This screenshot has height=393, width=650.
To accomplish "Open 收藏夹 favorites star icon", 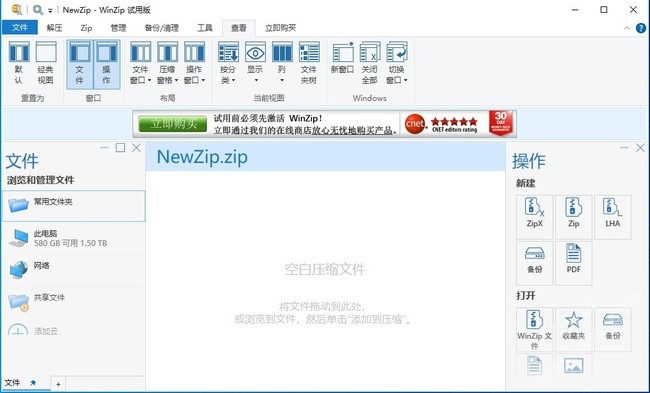I will point(574,330).
